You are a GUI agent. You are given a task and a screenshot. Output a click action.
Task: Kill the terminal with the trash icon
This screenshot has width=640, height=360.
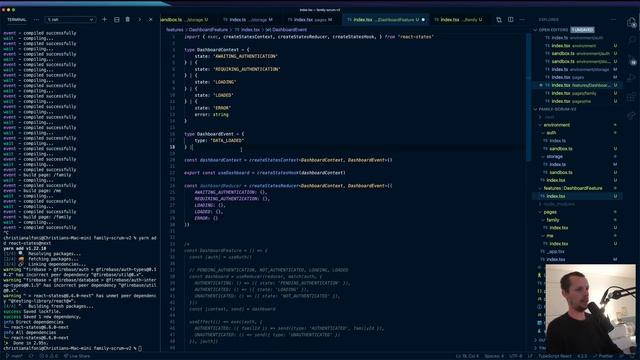click(128, 19)
